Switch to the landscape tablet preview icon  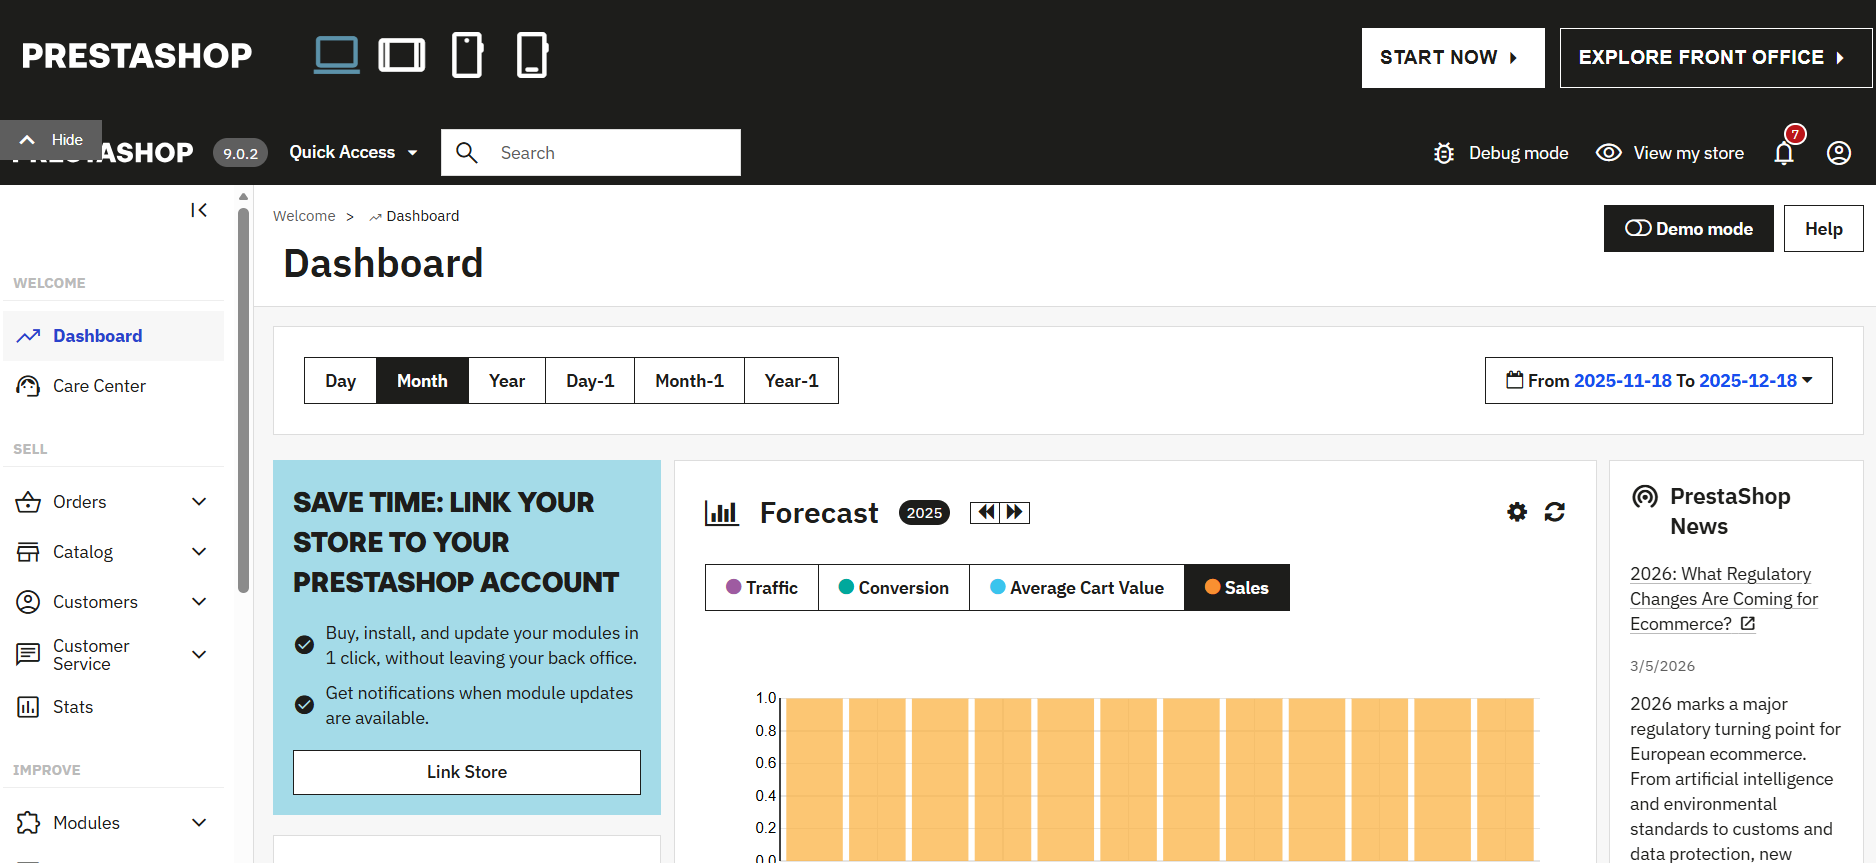coord(402,55)
